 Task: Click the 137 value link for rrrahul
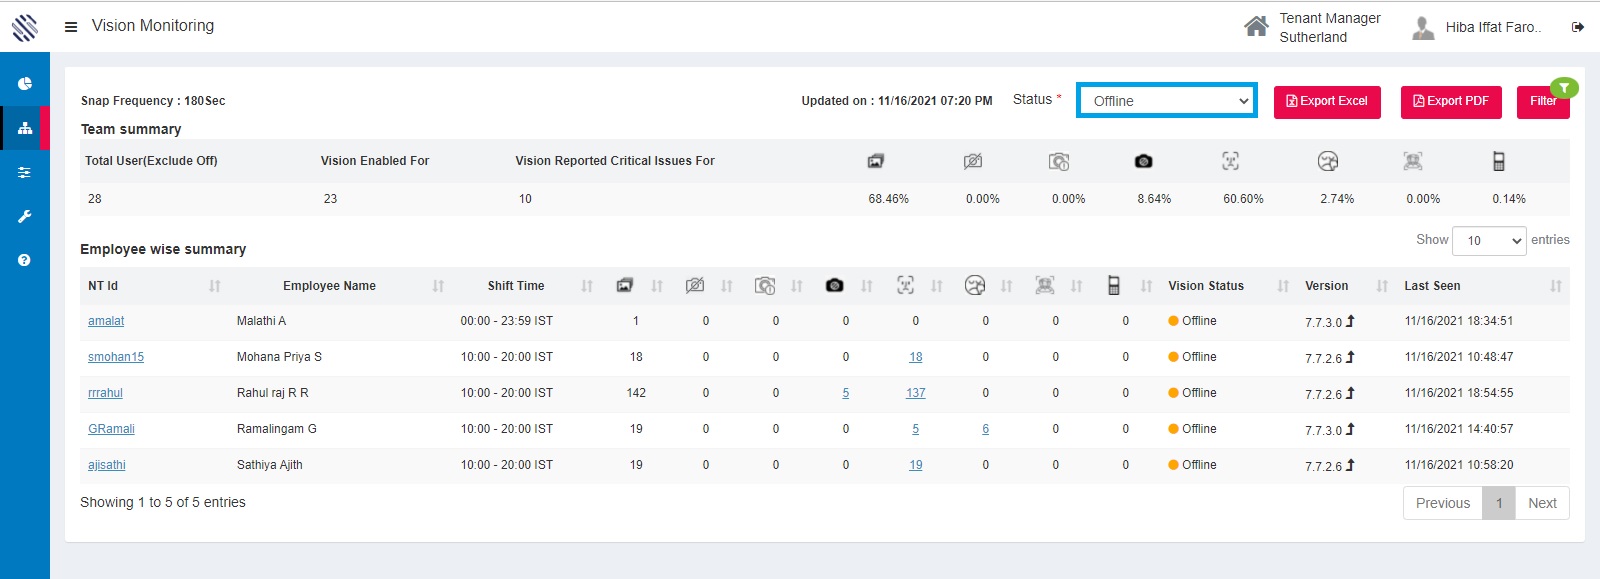click(915, 393)
